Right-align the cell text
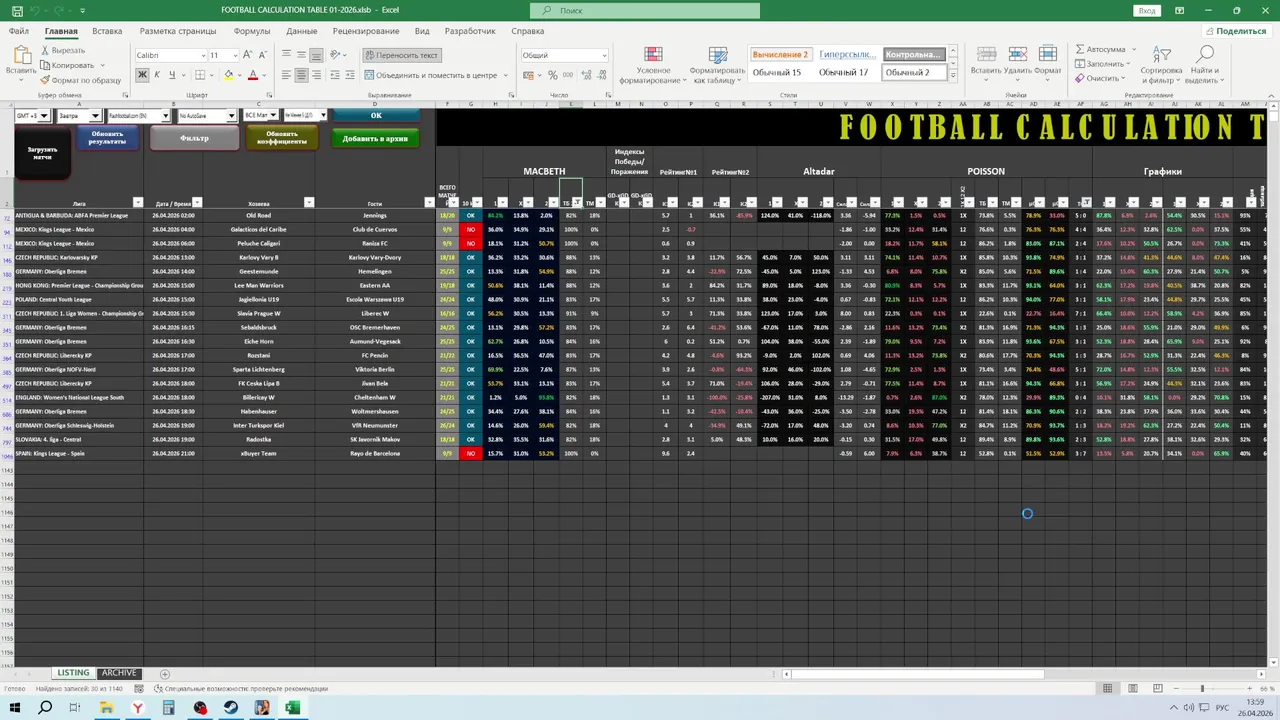Image resolution: width=1280 pixels, height=720 pixels. pos(316,75)
